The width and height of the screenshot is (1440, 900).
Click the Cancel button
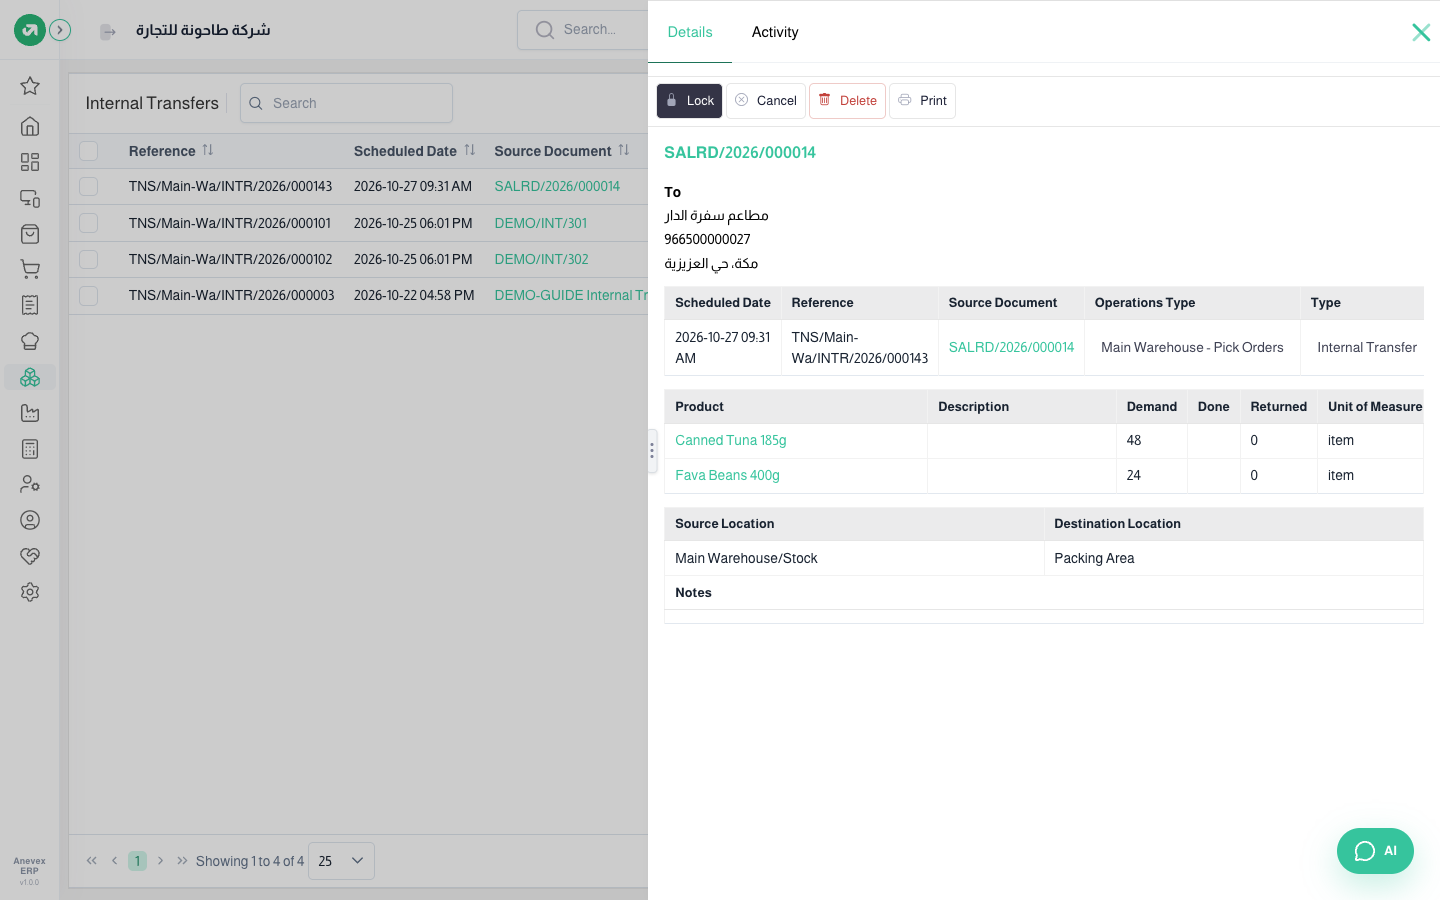point(766,101)
